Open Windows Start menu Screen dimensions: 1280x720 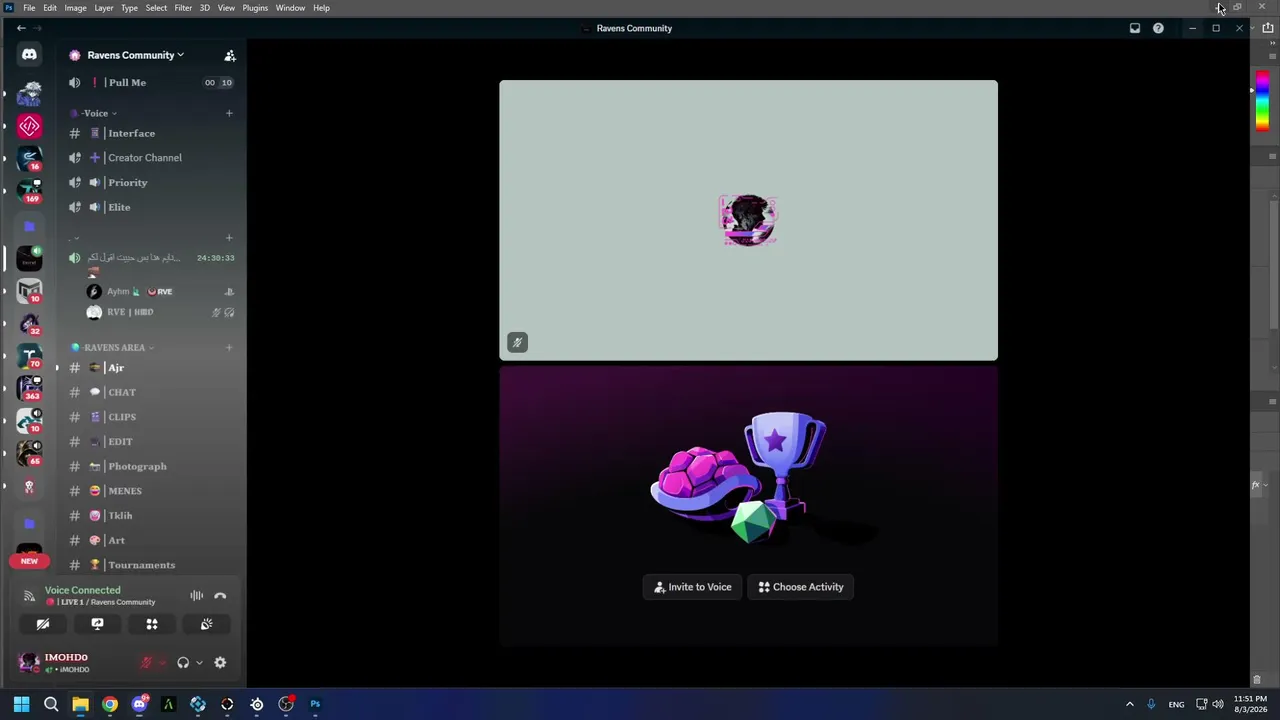click(x=21, y=704)
